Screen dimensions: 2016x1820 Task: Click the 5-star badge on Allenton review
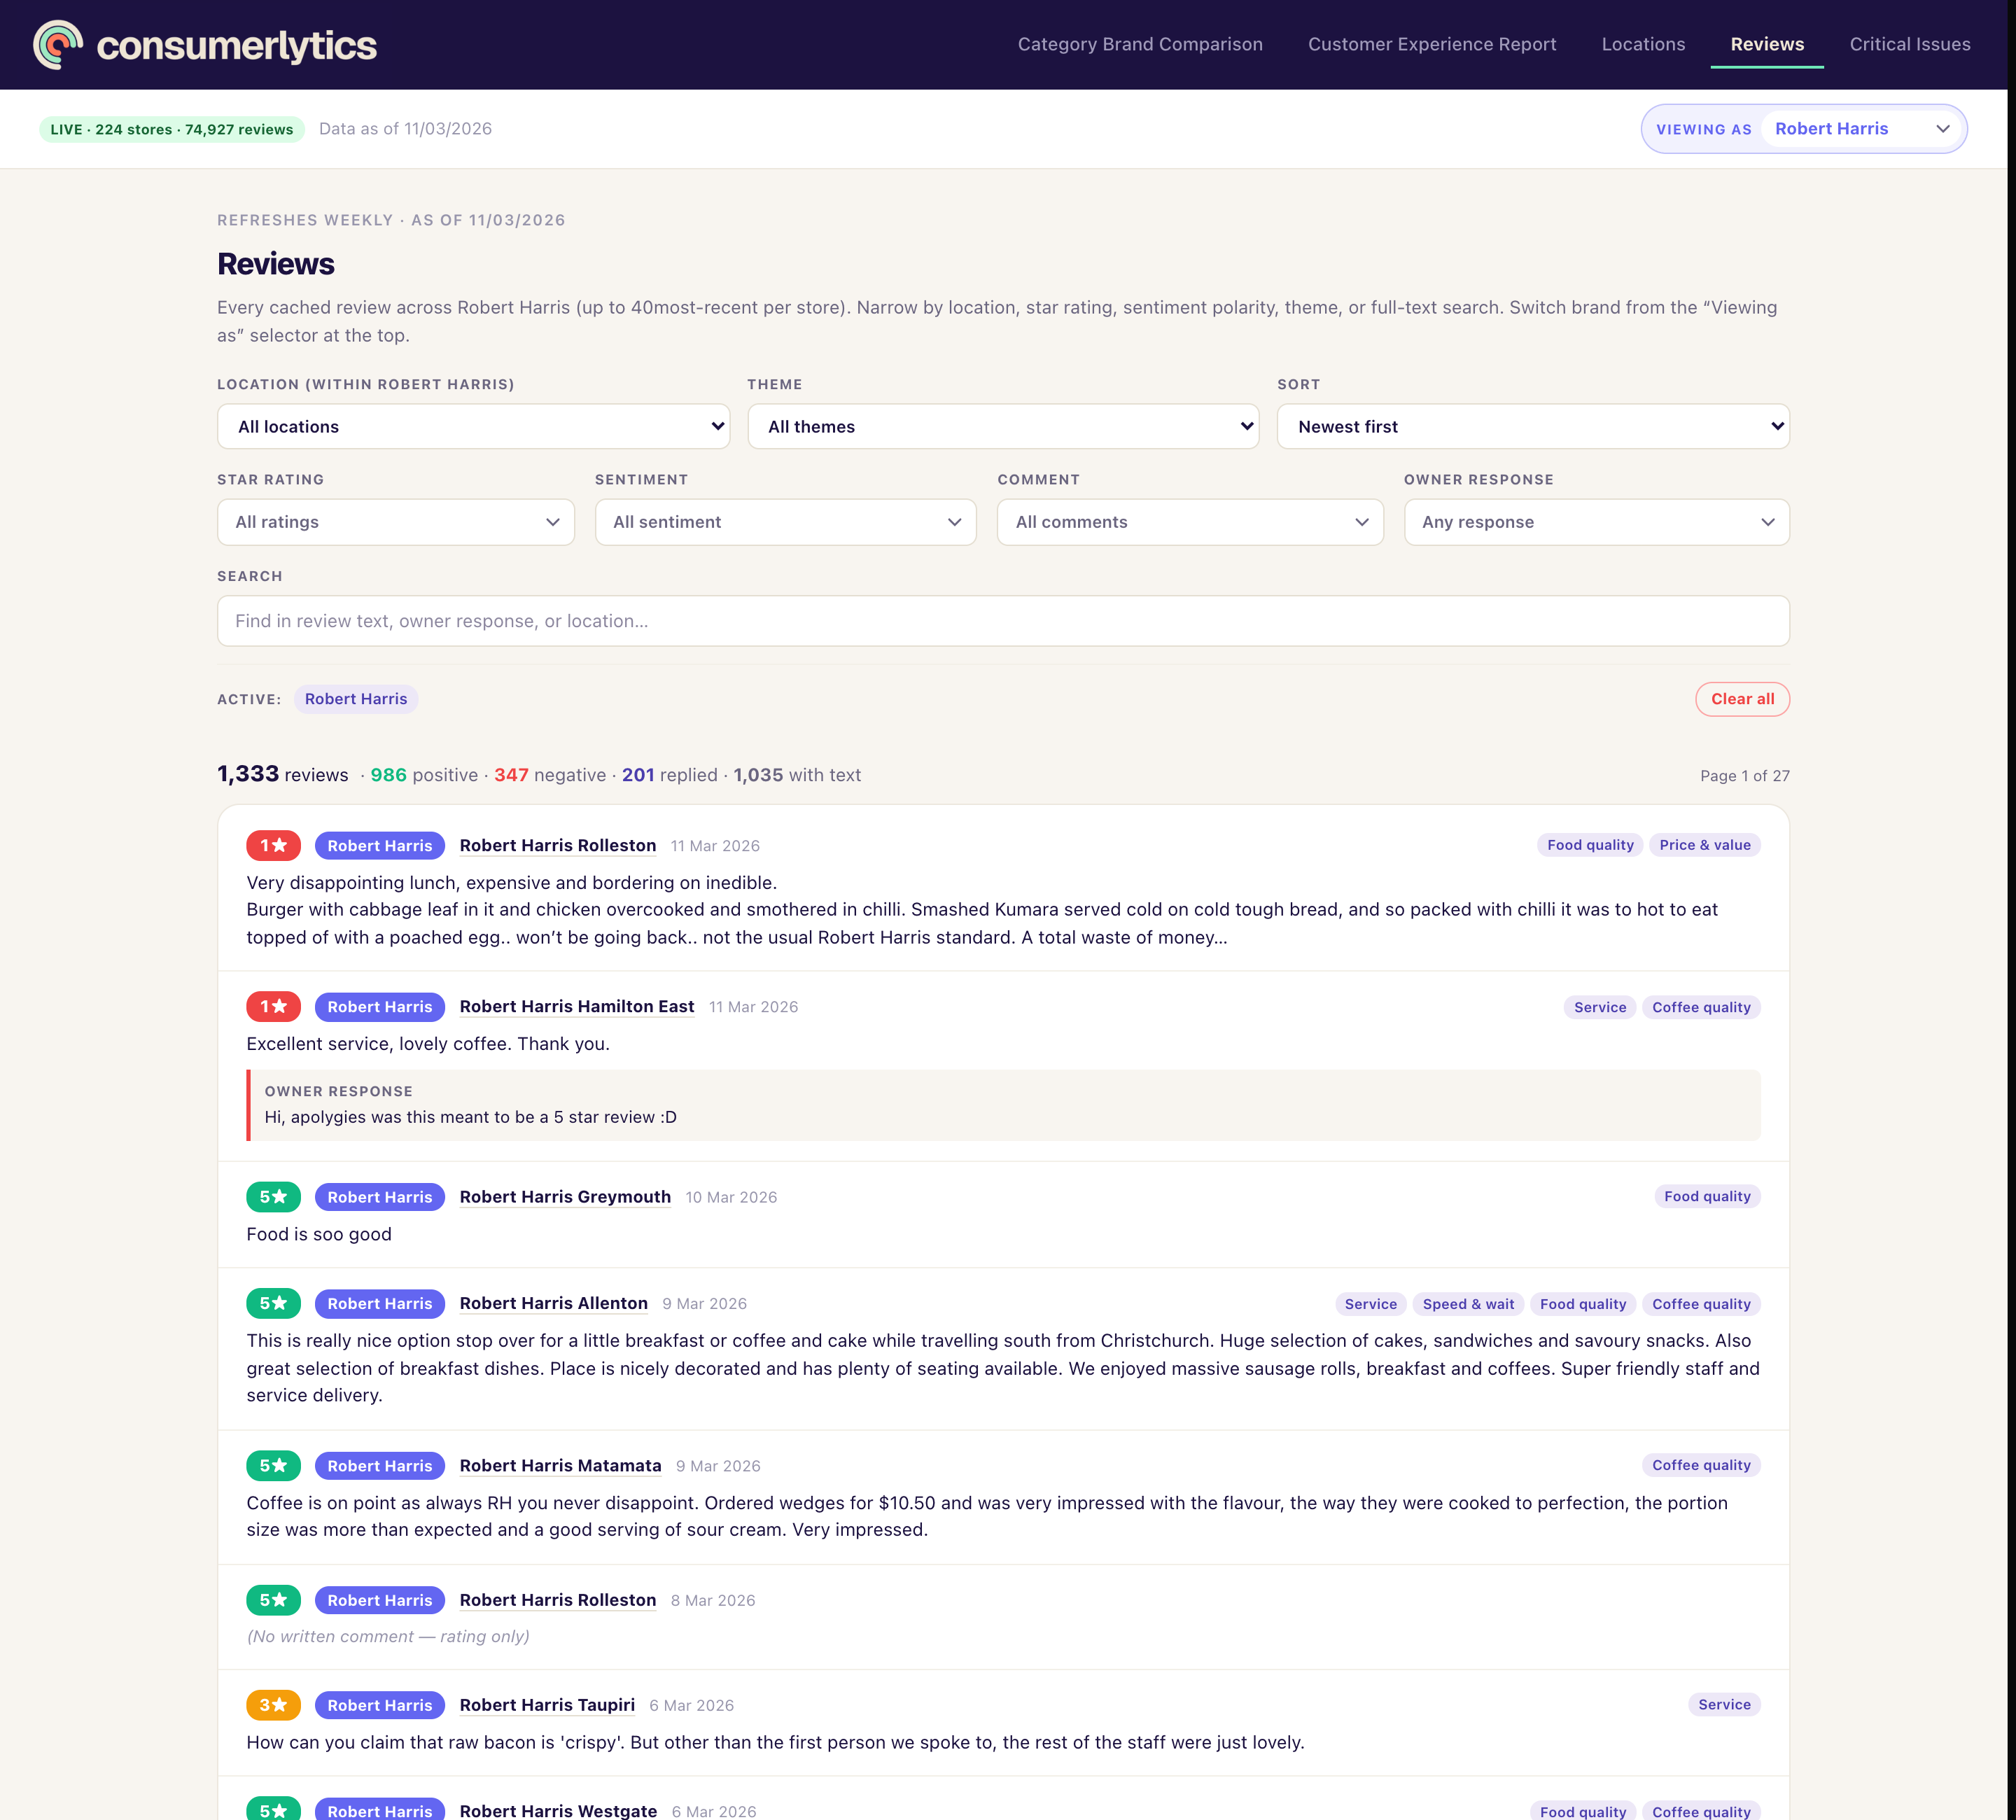point(273,1304)
